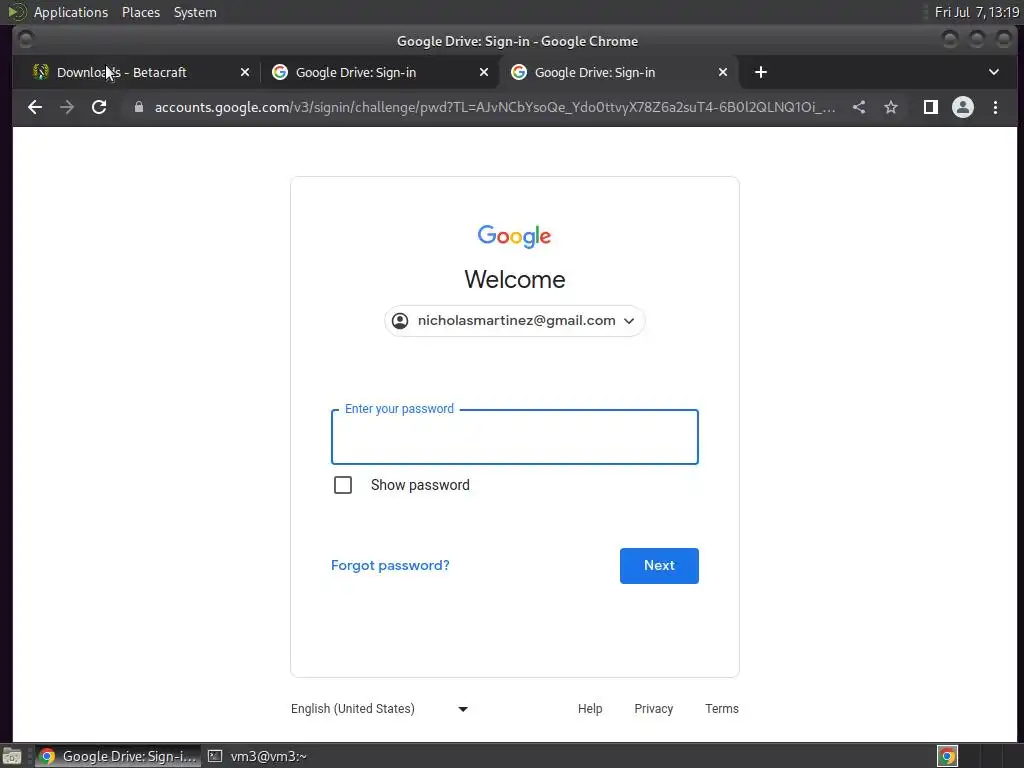The image size is (1024, 768).
Task: Click the Next button
Action: pyautogui.click(x=659, y=566)
